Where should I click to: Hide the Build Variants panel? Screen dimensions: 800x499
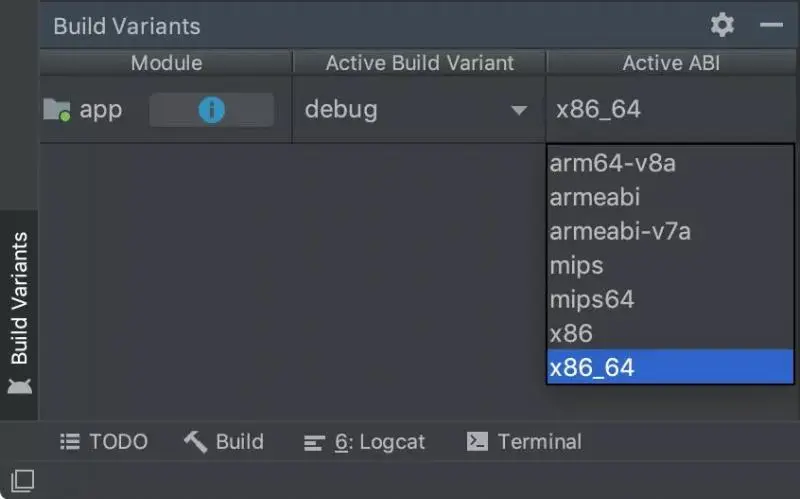coord(771,25)
